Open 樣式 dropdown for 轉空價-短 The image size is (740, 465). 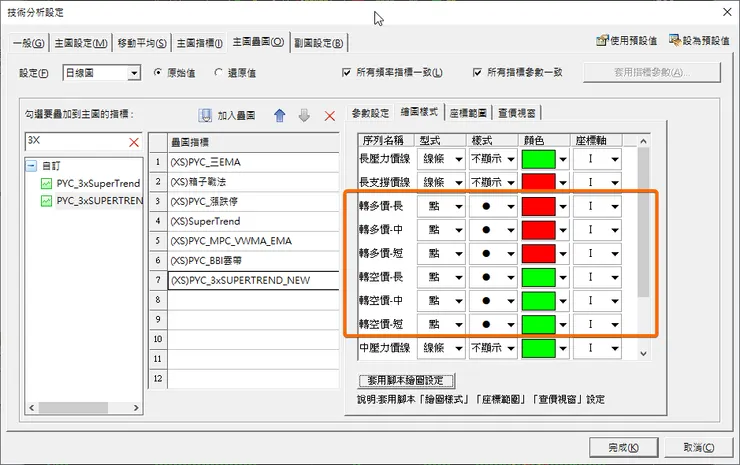[511, 324]
